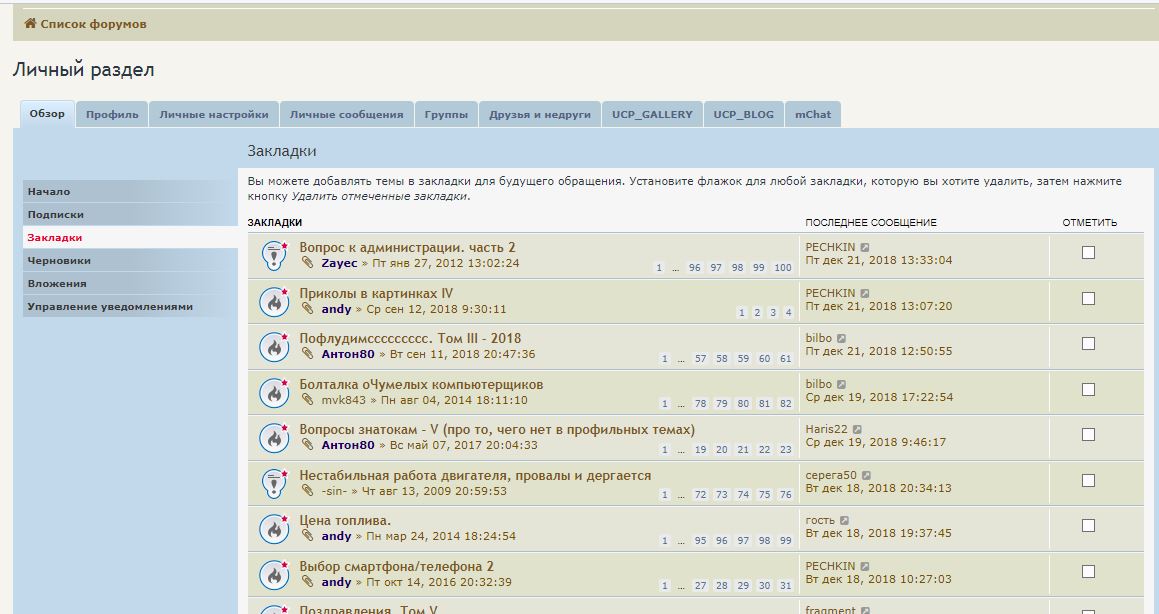Check the box for Вопрос к администрации bookmark
1159x614 pixels.
click(x=1088, y=253)
